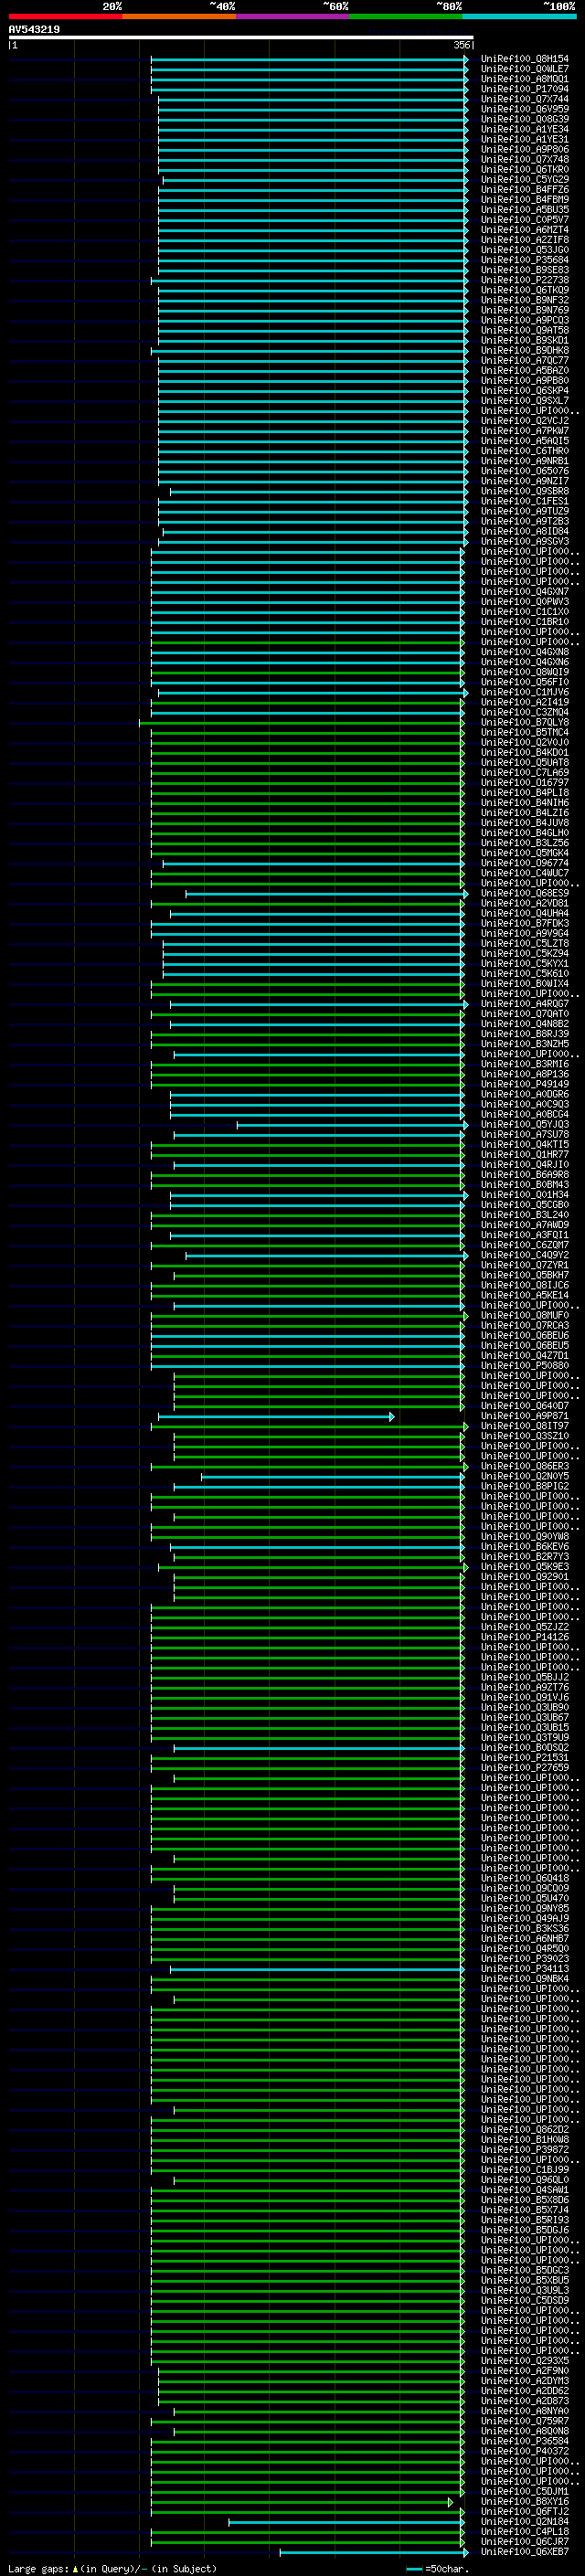
Task: Click label UniRef100_B7QLY8
Action: click(x=524, y=723)
